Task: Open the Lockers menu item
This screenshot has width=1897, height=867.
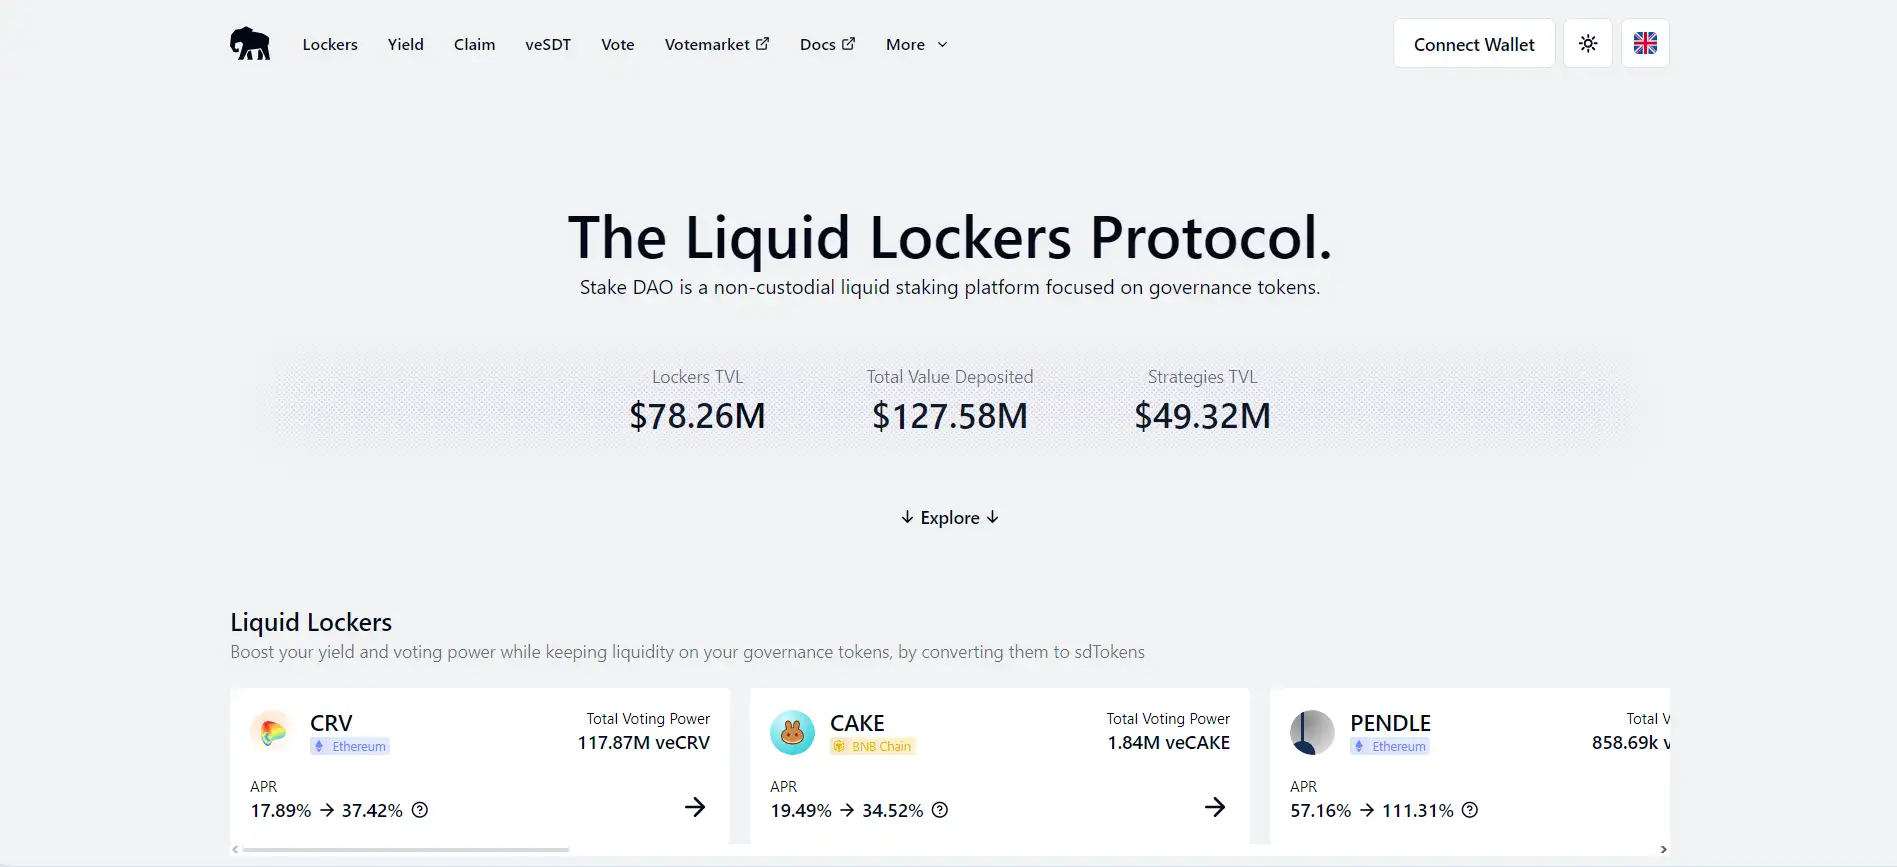Action: coord(330,45)
